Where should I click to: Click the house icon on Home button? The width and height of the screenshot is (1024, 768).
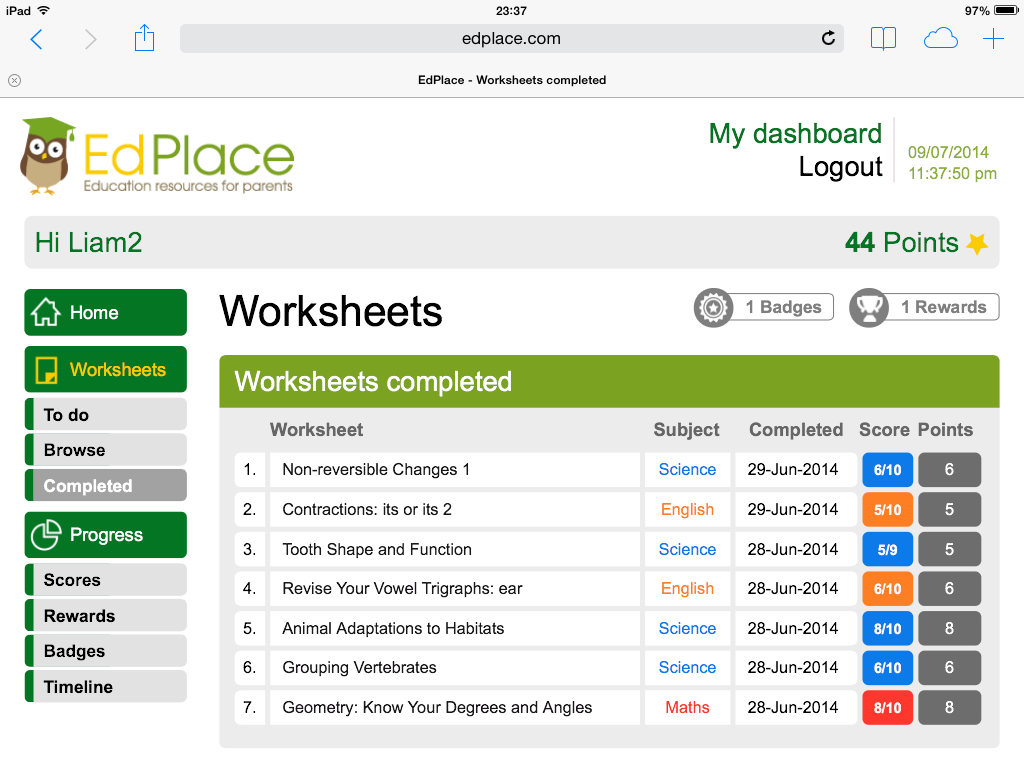tap(46, 312)
